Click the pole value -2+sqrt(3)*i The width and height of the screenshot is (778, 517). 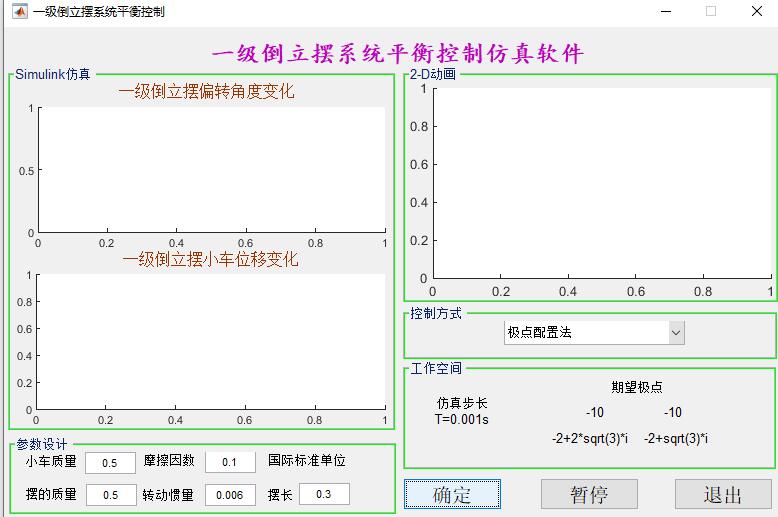point(676,439)
